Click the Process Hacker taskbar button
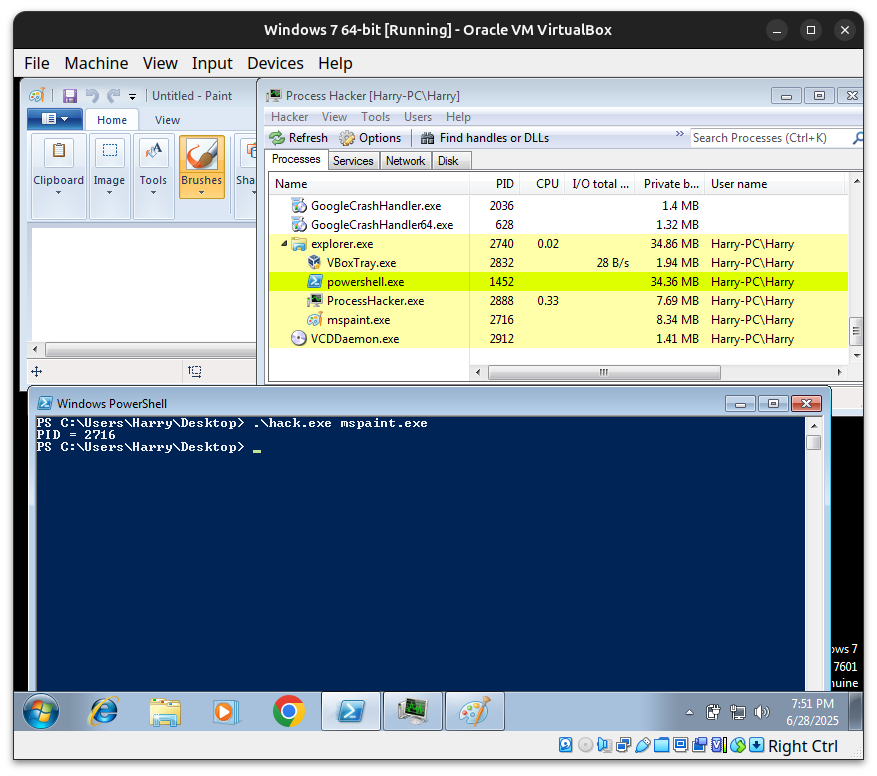 (x=413, y=711)
